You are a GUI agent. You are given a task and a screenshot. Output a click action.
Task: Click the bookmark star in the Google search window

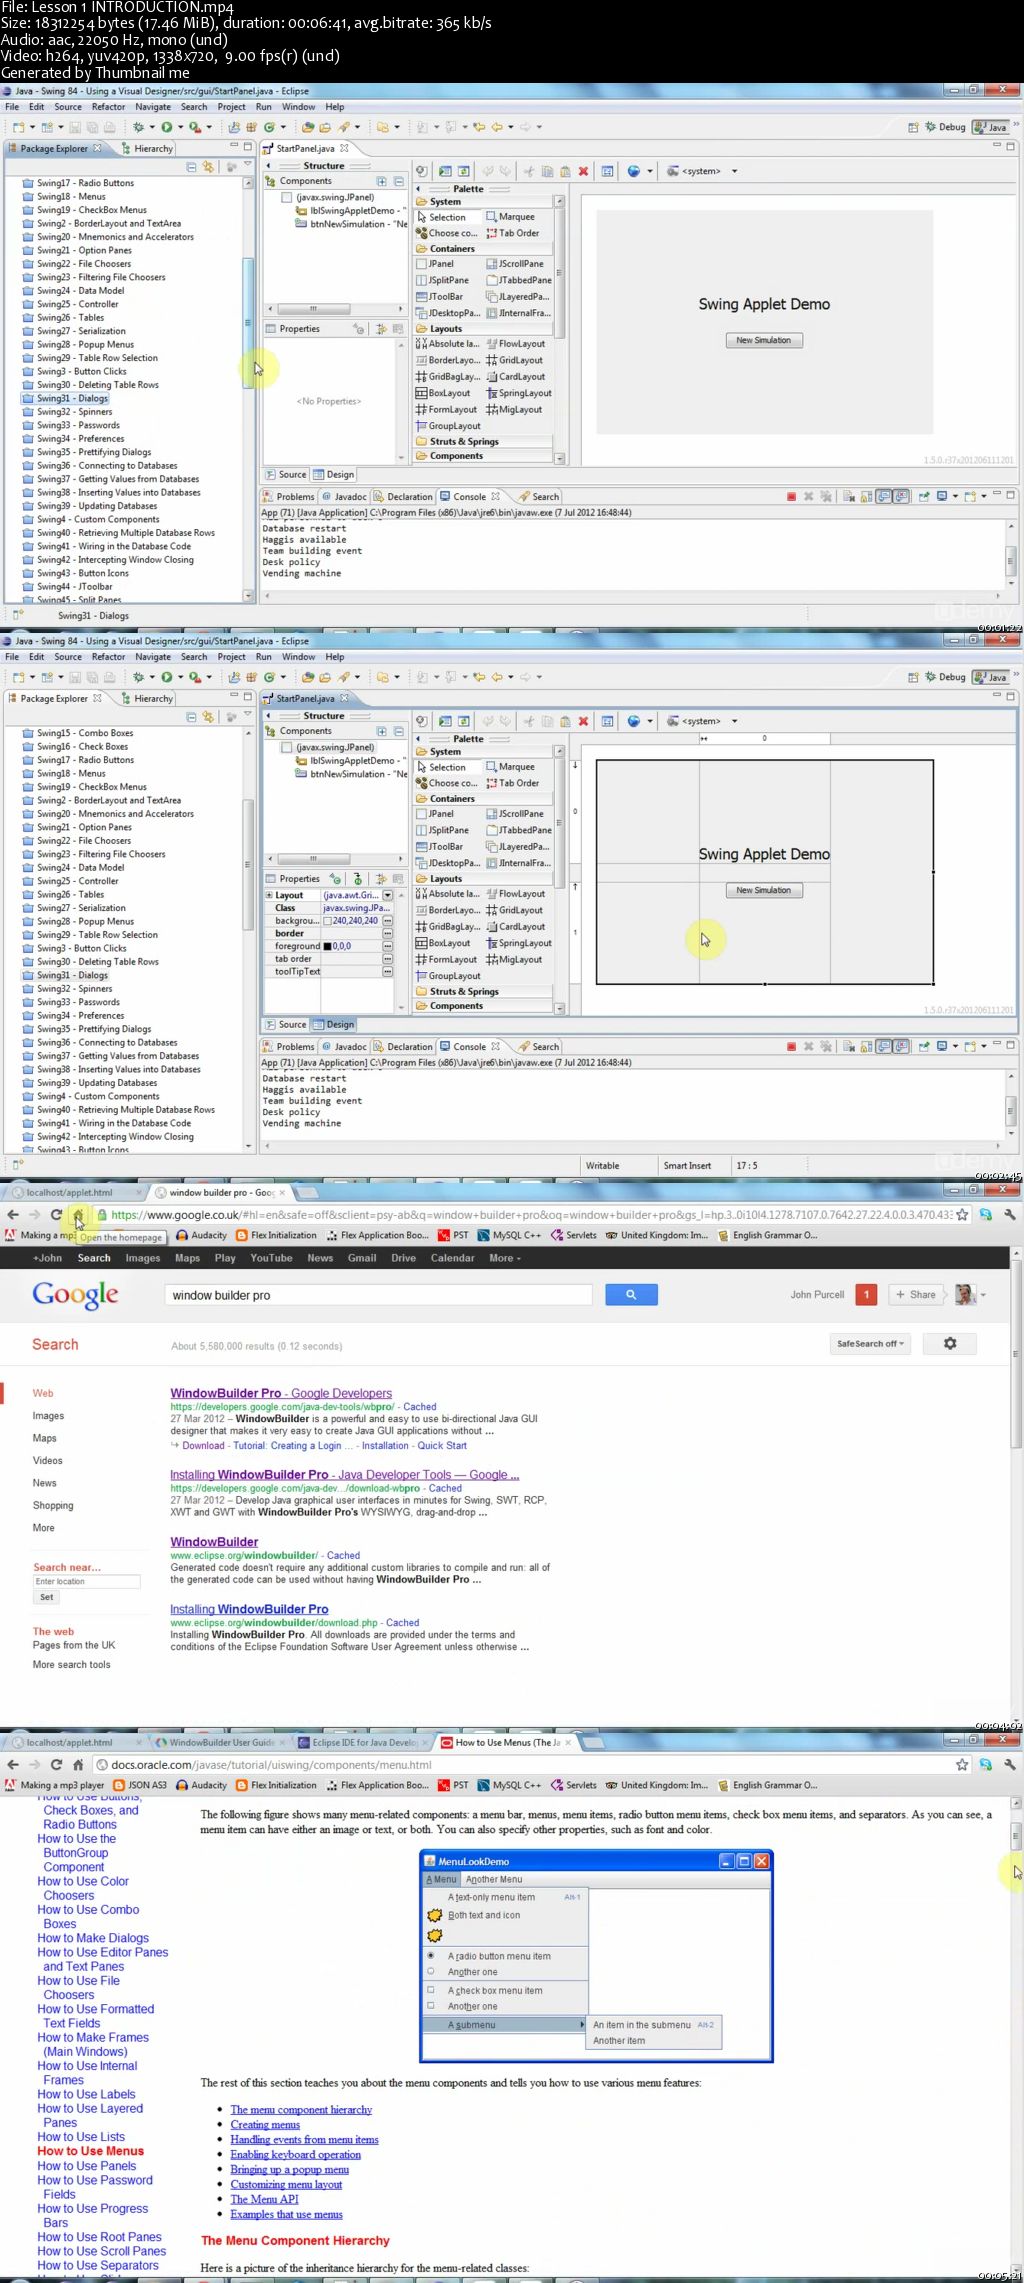pos(962,1215)
